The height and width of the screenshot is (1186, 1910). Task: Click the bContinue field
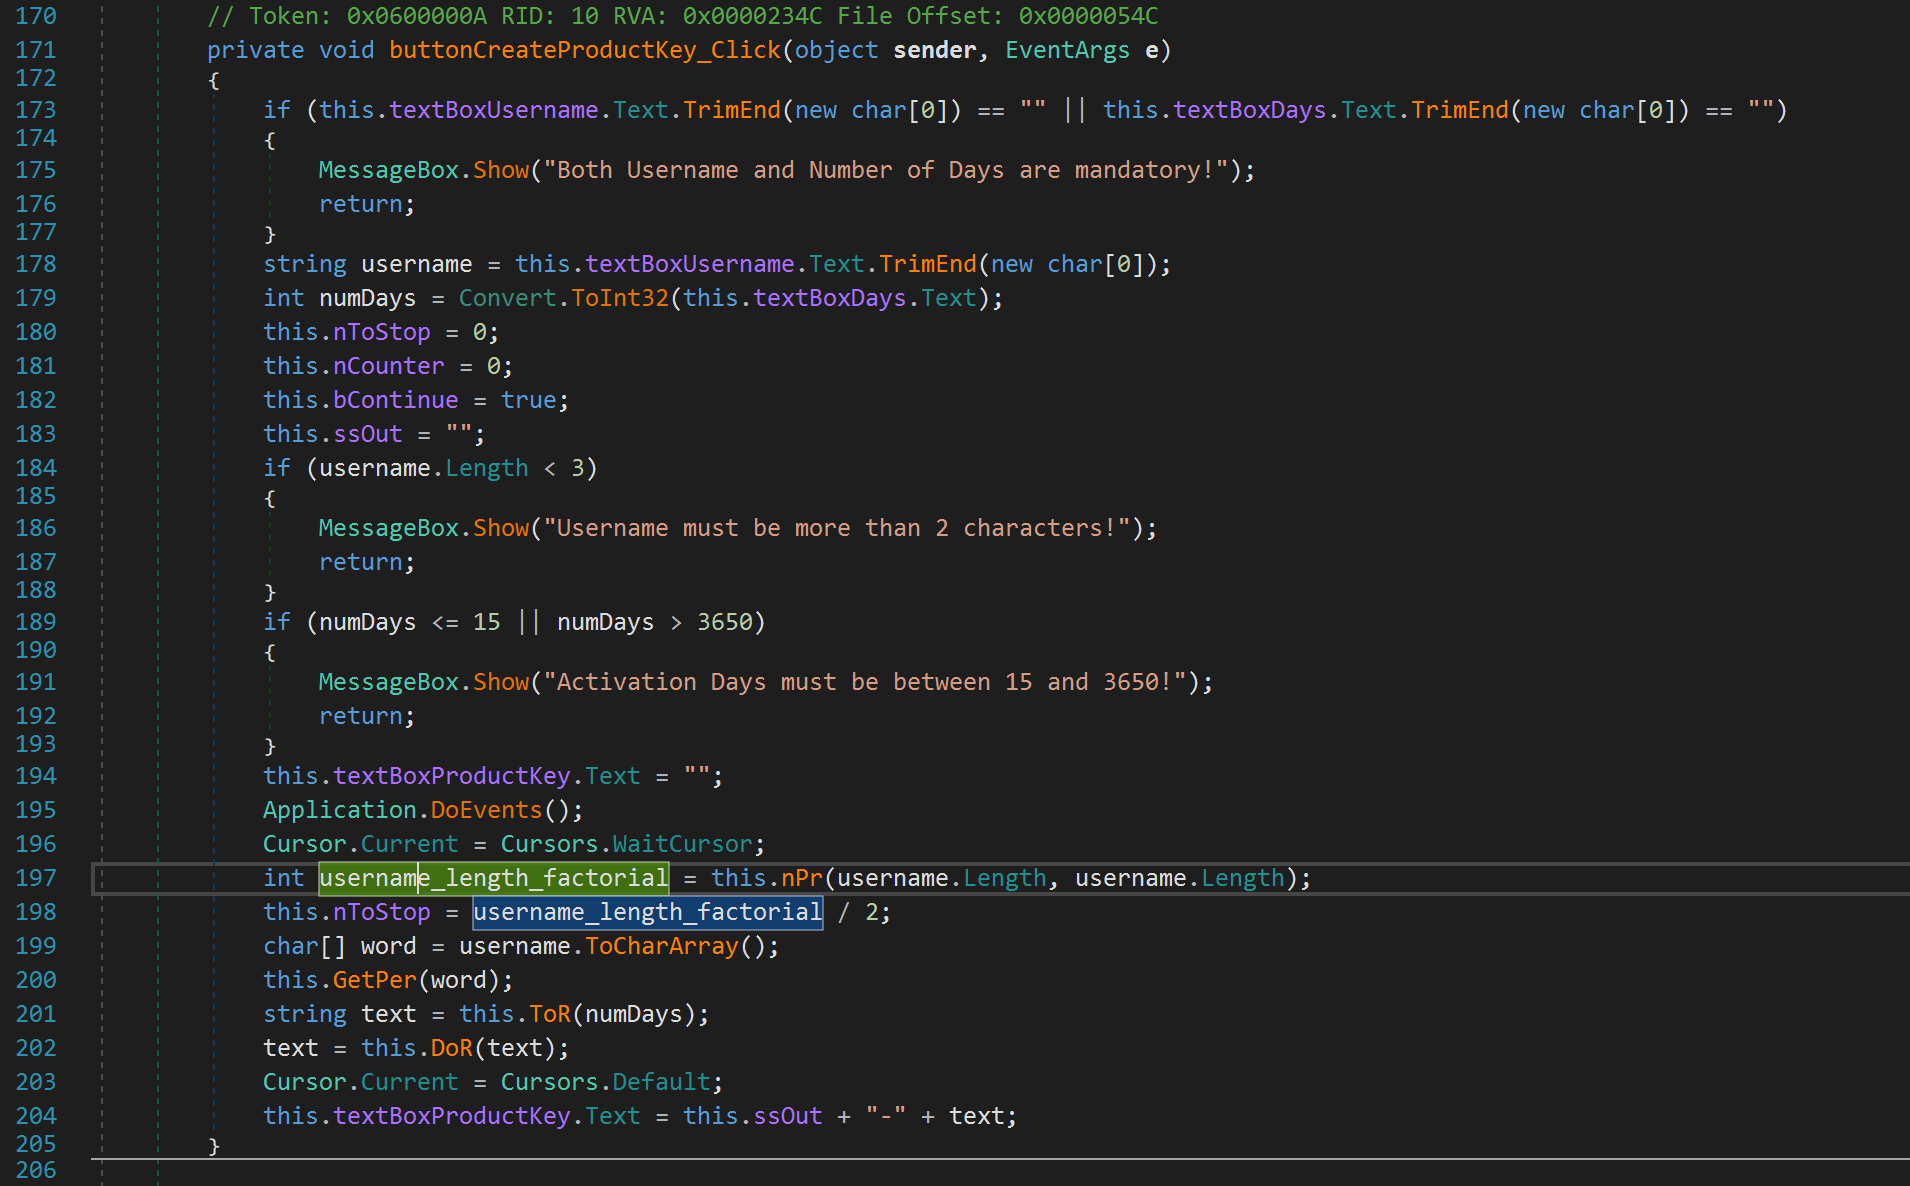[x=396, y=400]
